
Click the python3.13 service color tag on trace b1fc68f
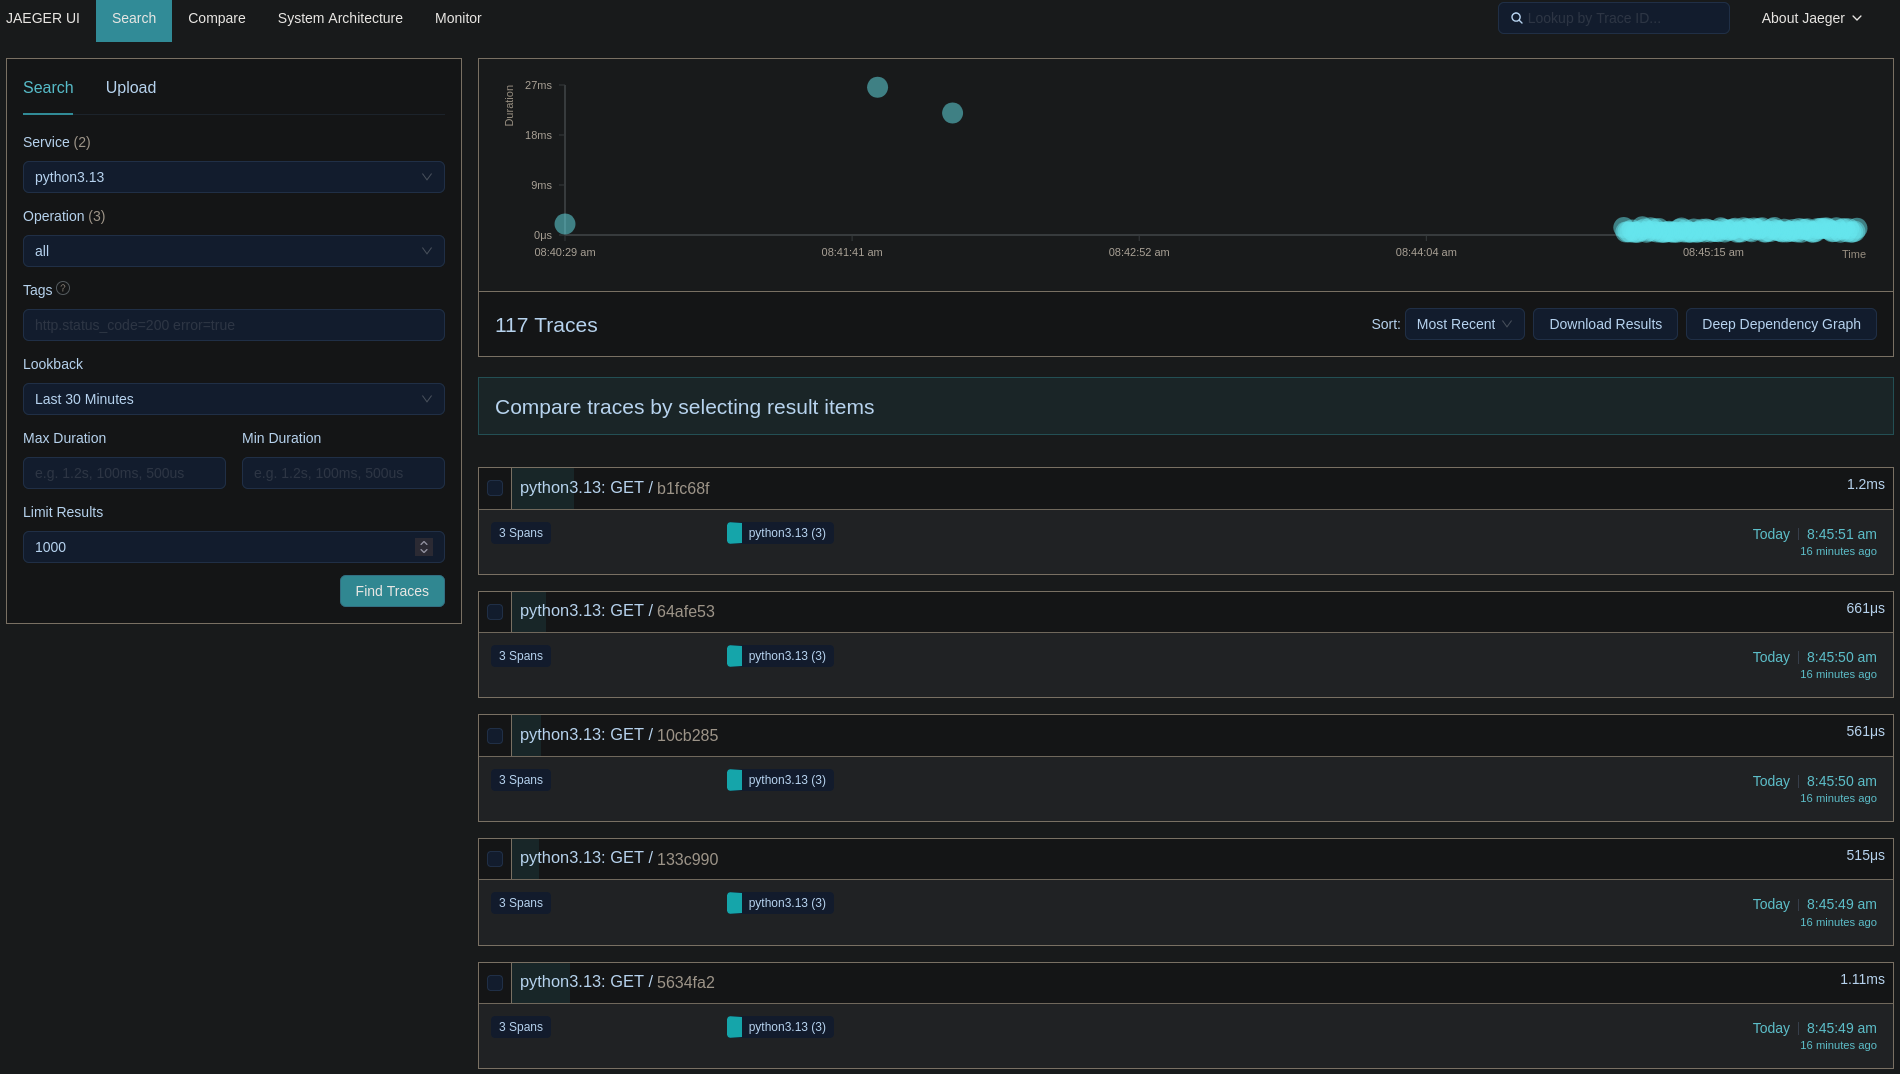[x=780, y=533]
